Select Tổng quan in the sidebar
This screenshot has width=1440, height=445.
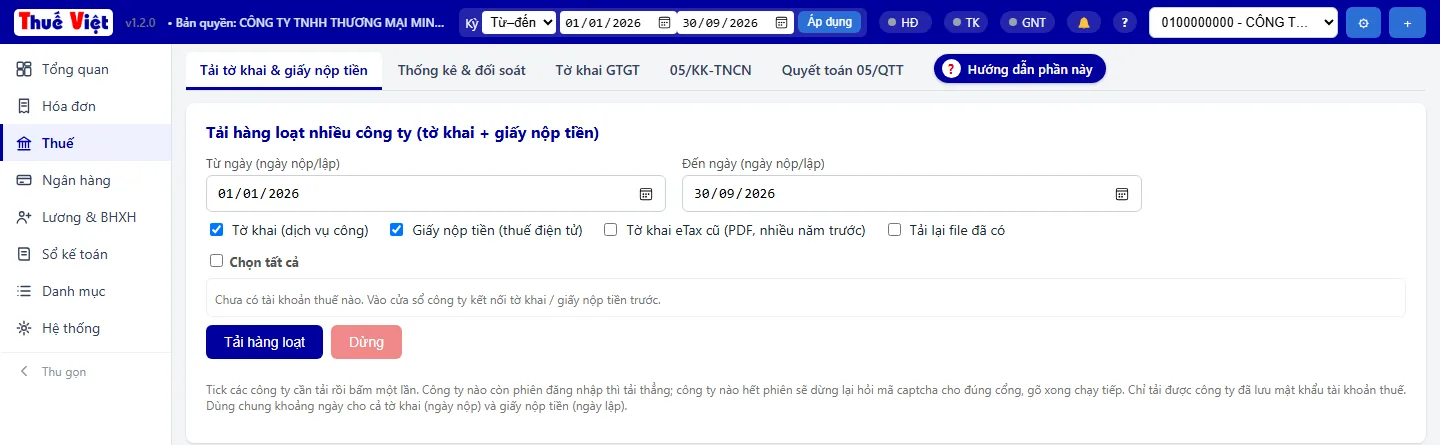pos(85,69)
